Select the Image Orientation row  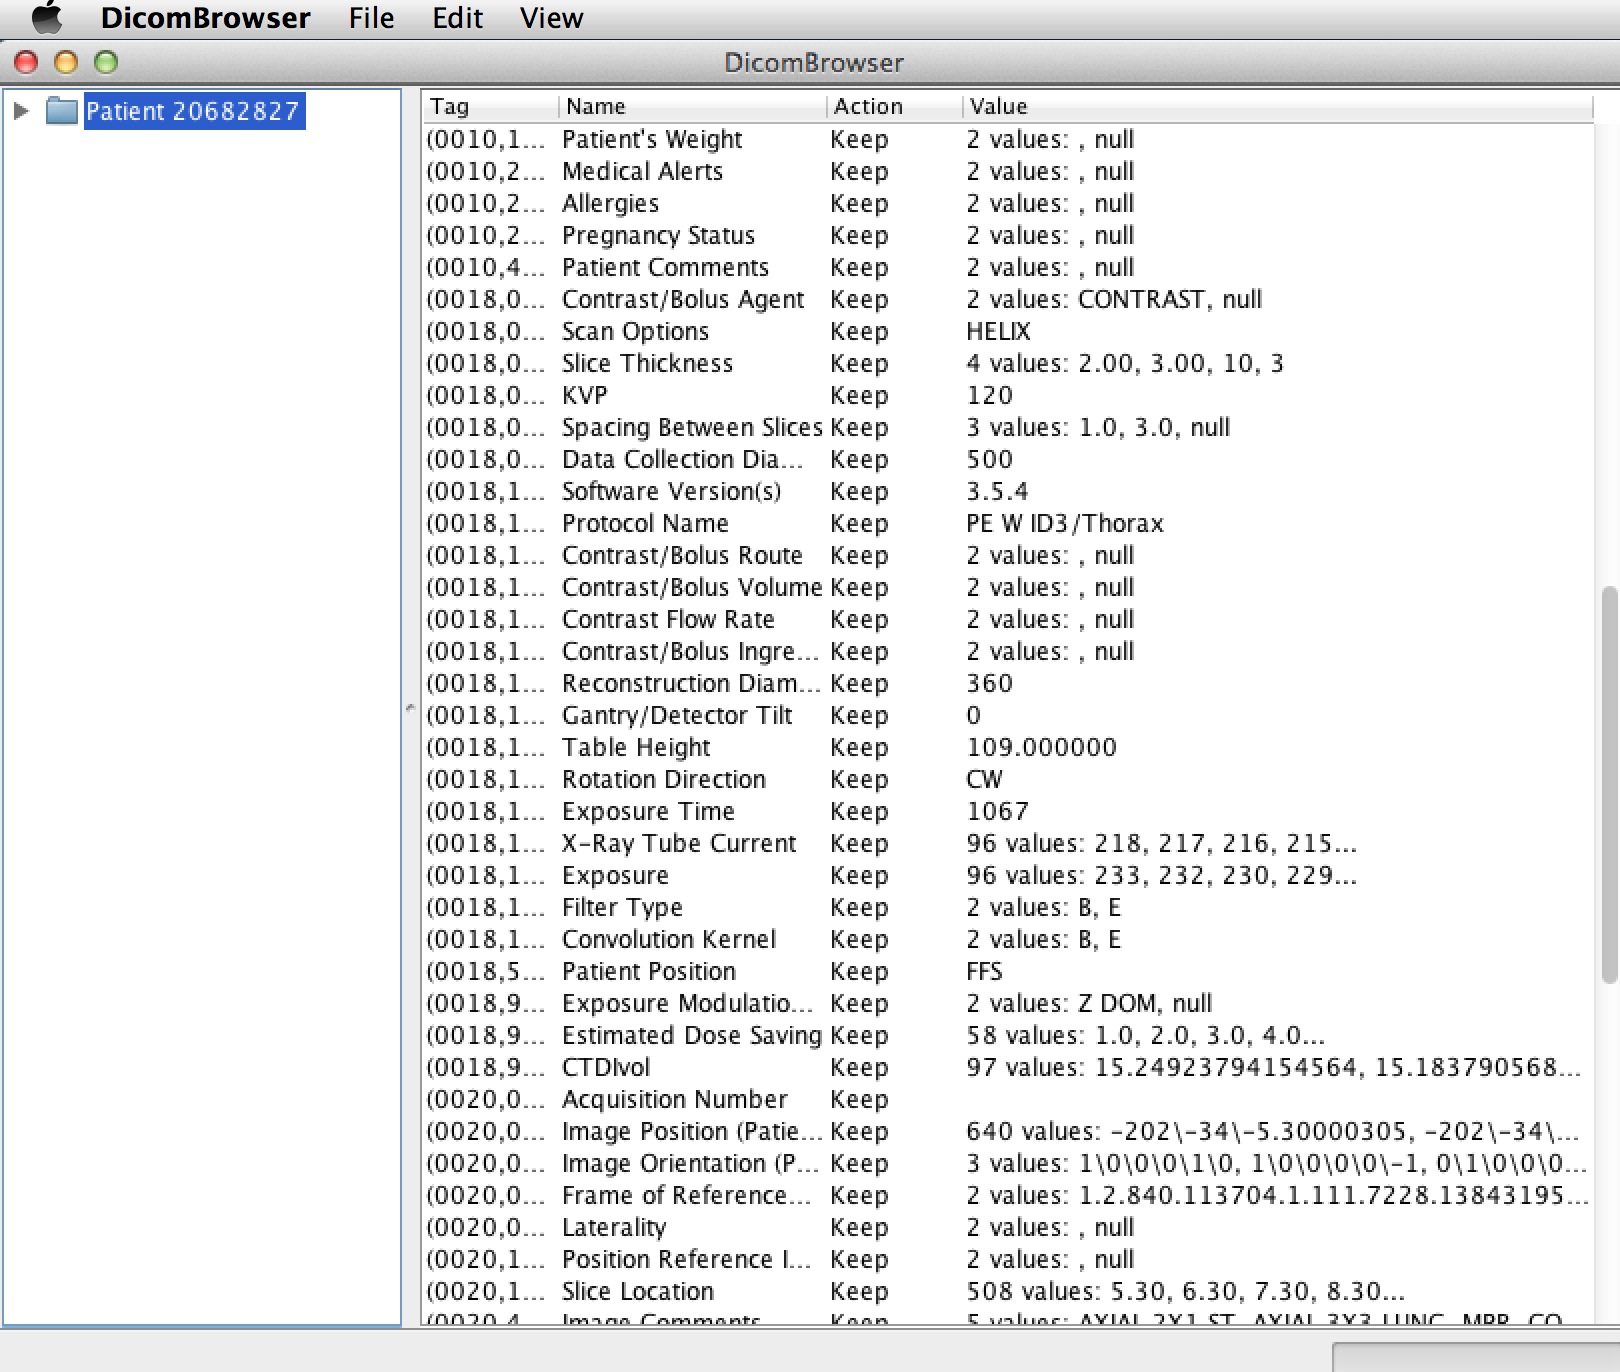click(x=1008, y=1163)
